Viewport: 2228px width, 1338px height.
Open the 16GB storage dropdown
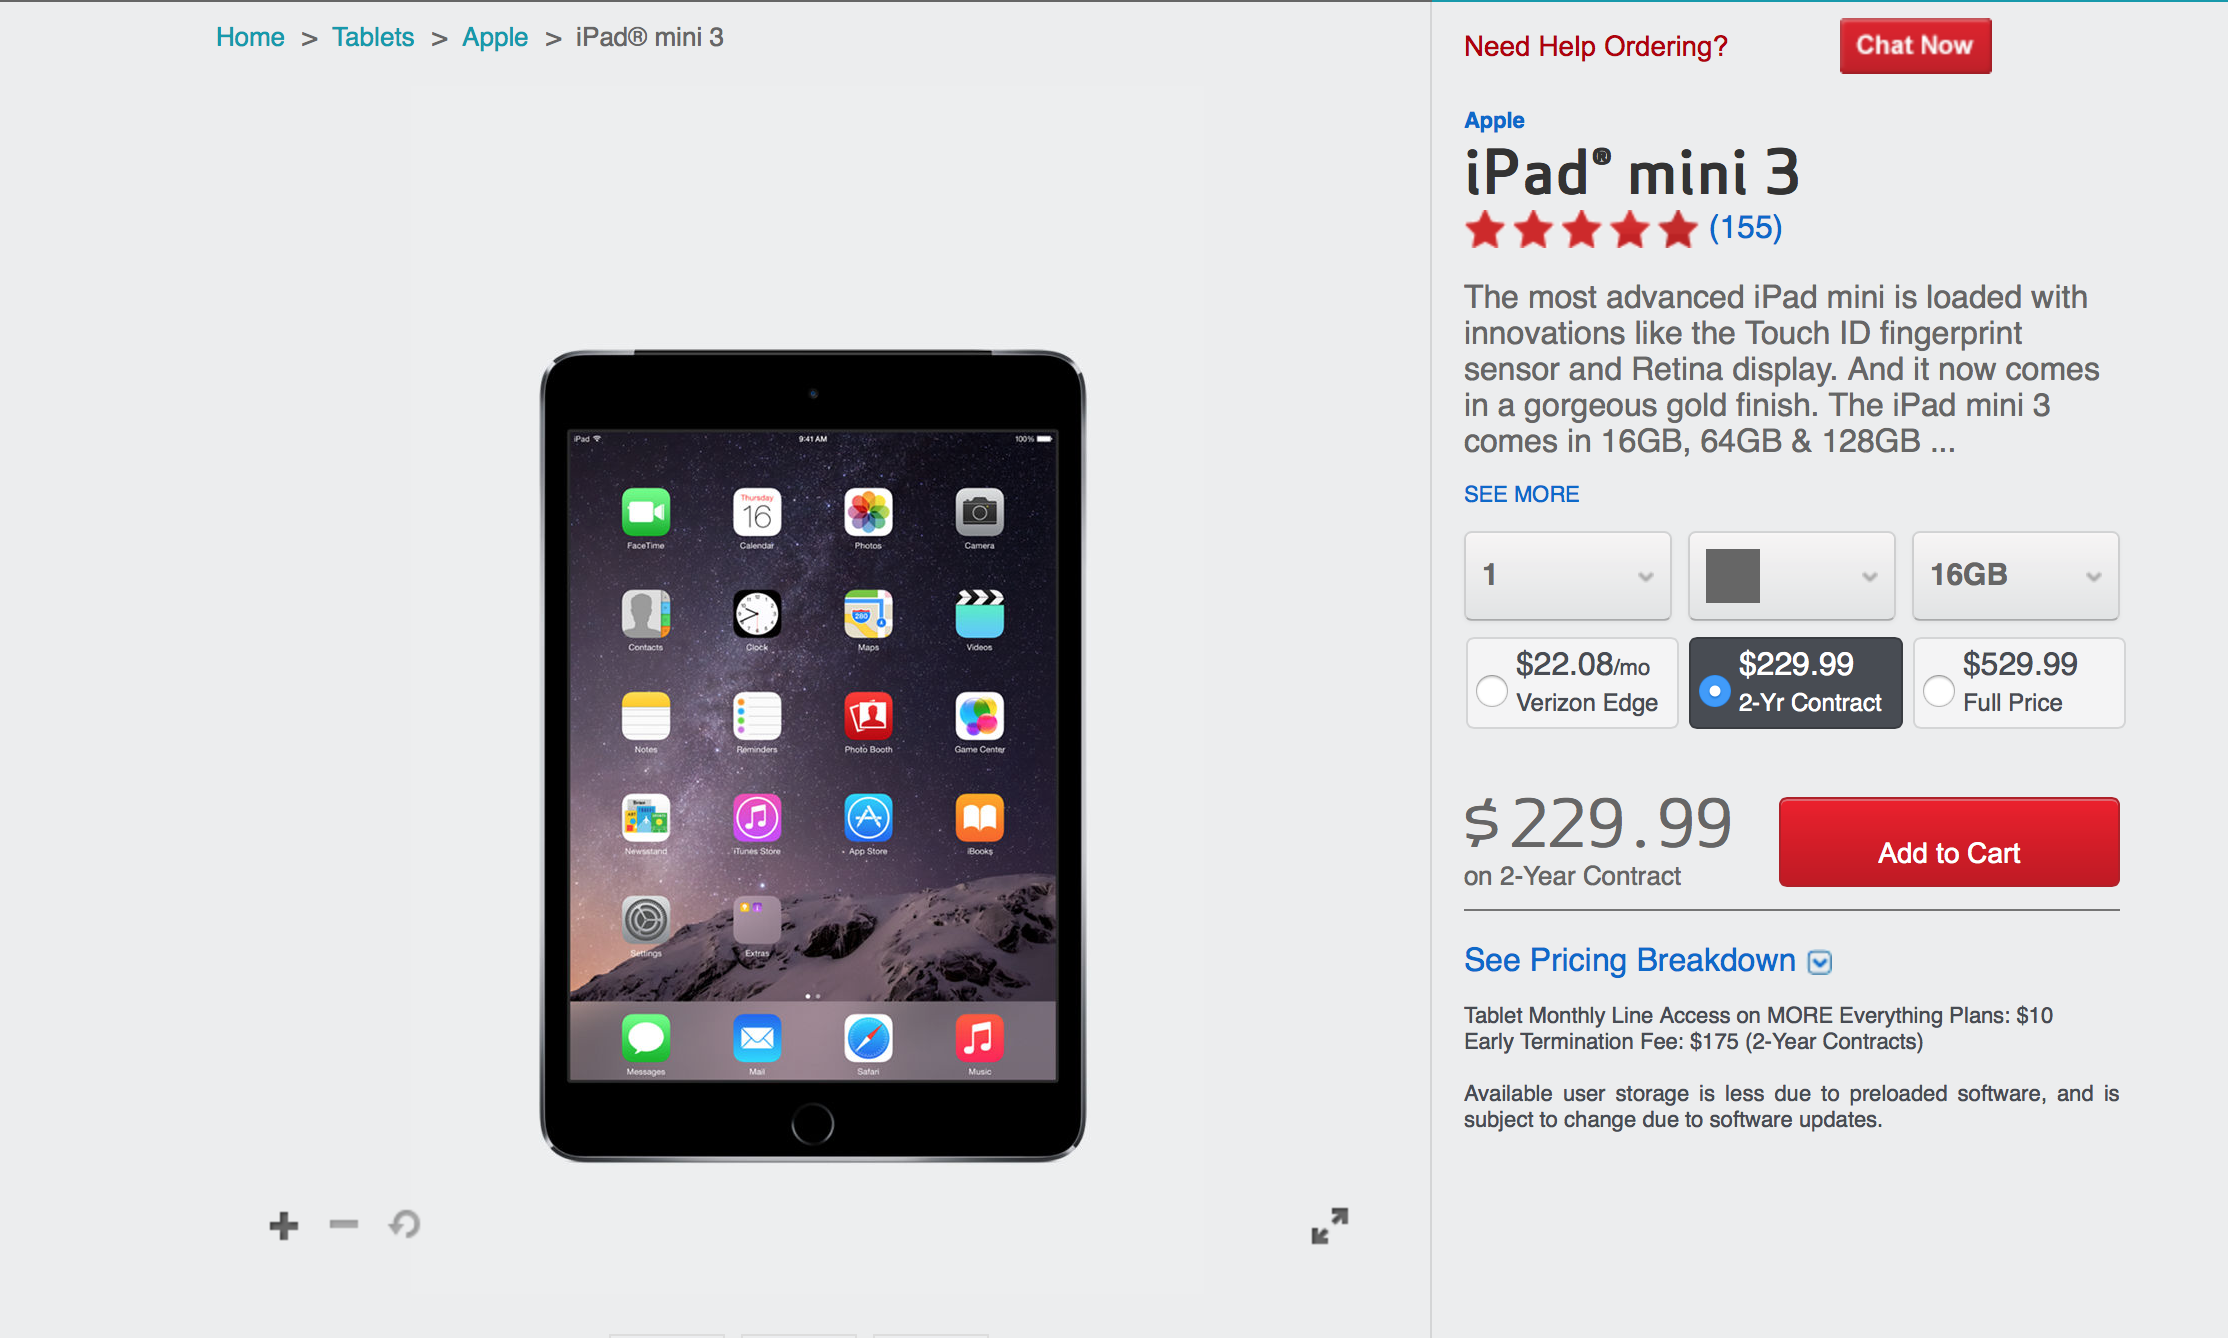click(x=2015, y=575)
